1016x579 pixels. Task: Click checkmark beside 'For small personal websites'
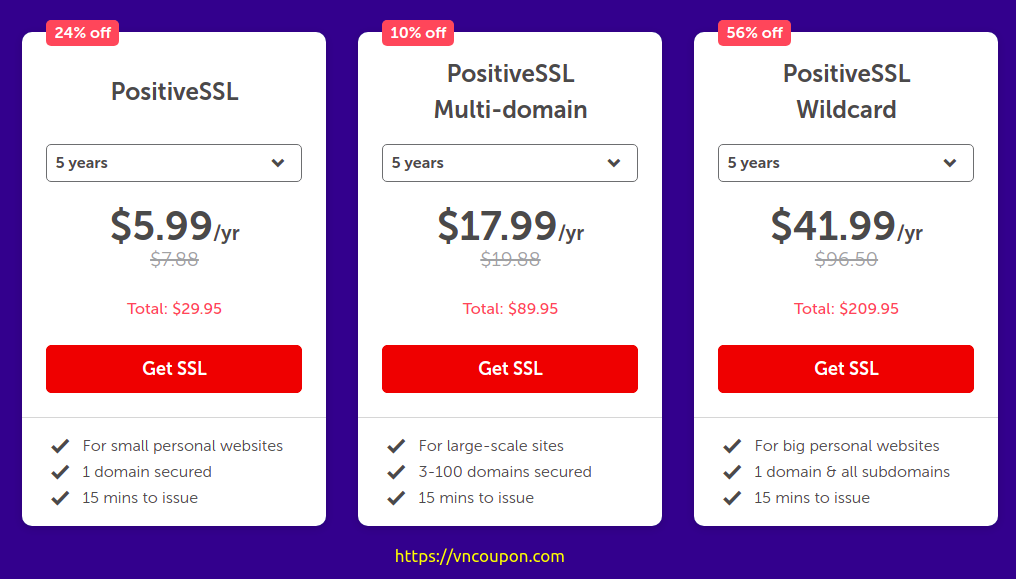tap(60, 446)
